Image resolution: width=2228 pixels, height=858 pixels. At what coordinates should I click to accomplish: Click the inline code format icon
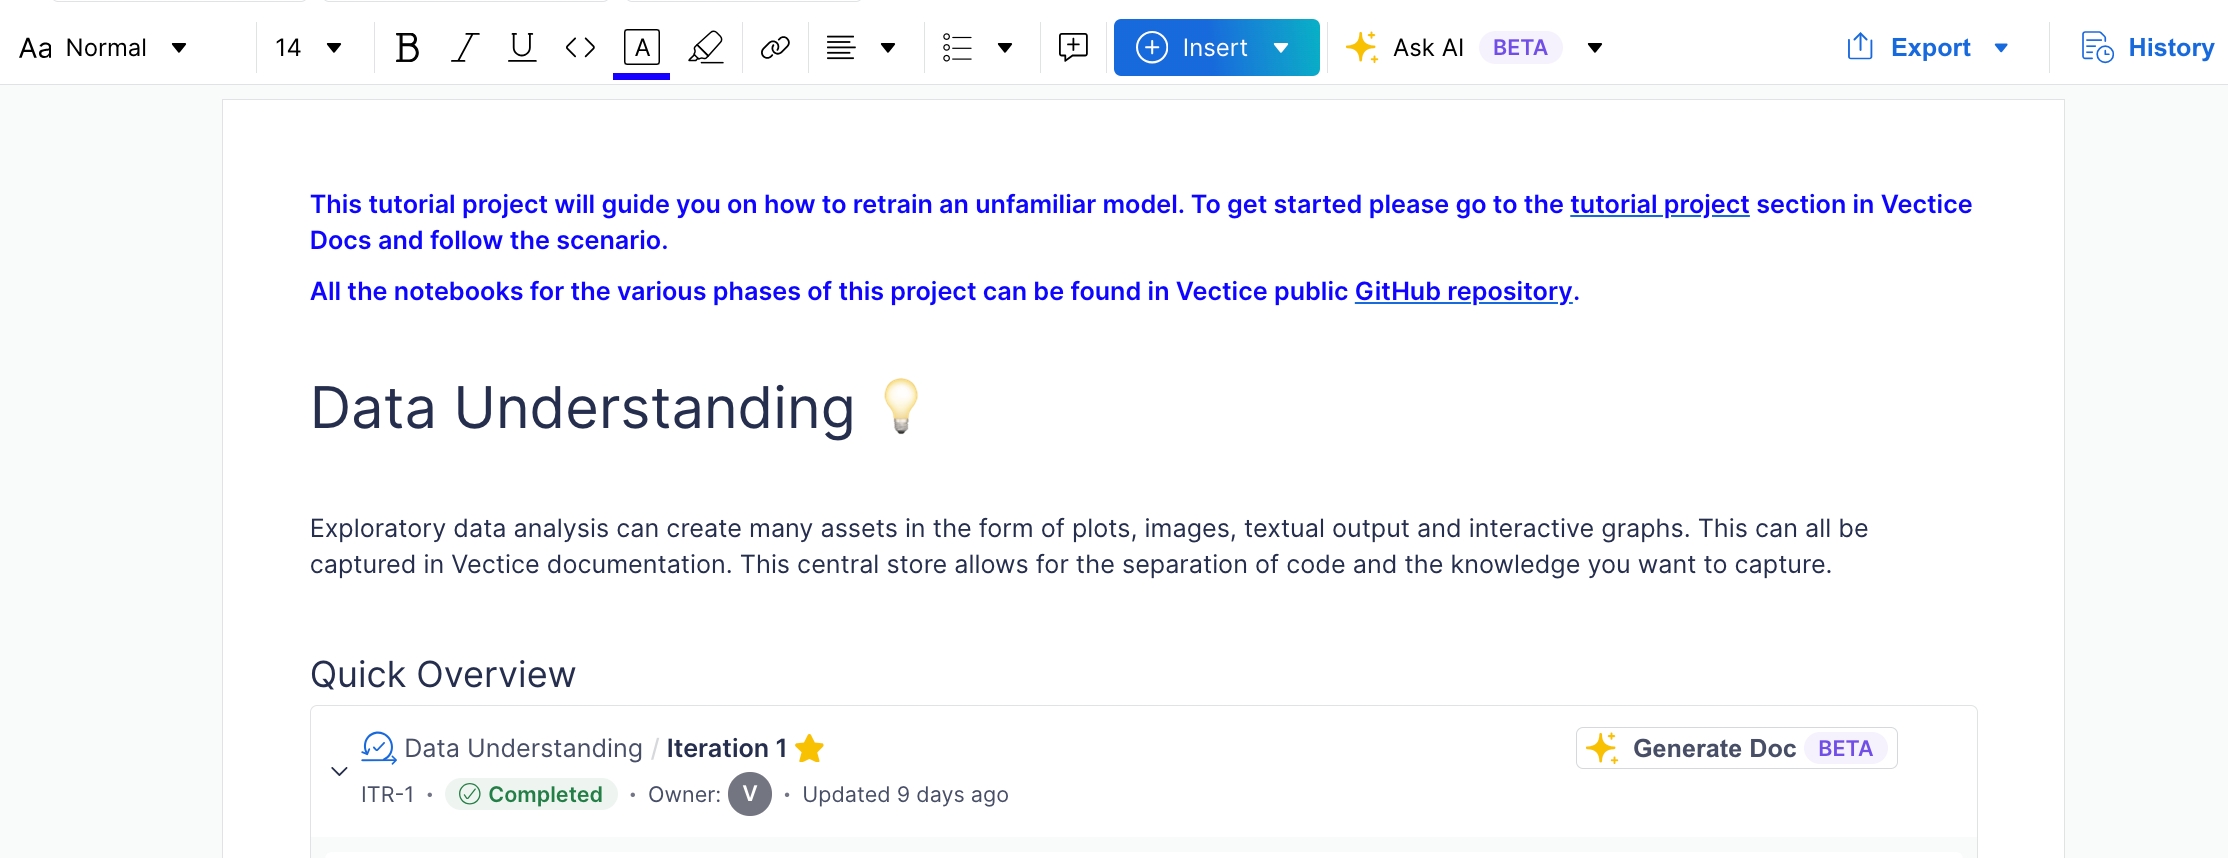coord(580,48)
